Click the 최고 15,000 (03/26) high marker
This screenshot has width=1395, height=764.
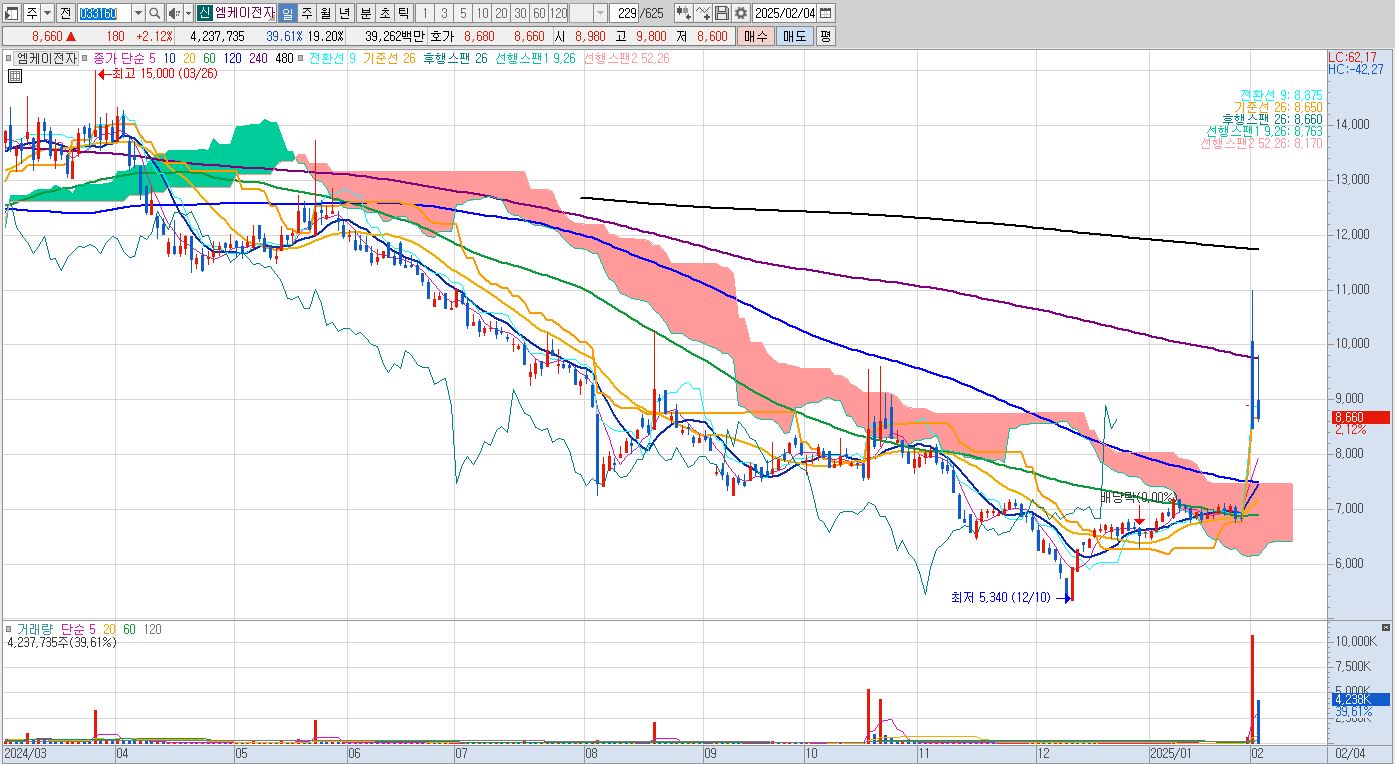click(156, 73)
